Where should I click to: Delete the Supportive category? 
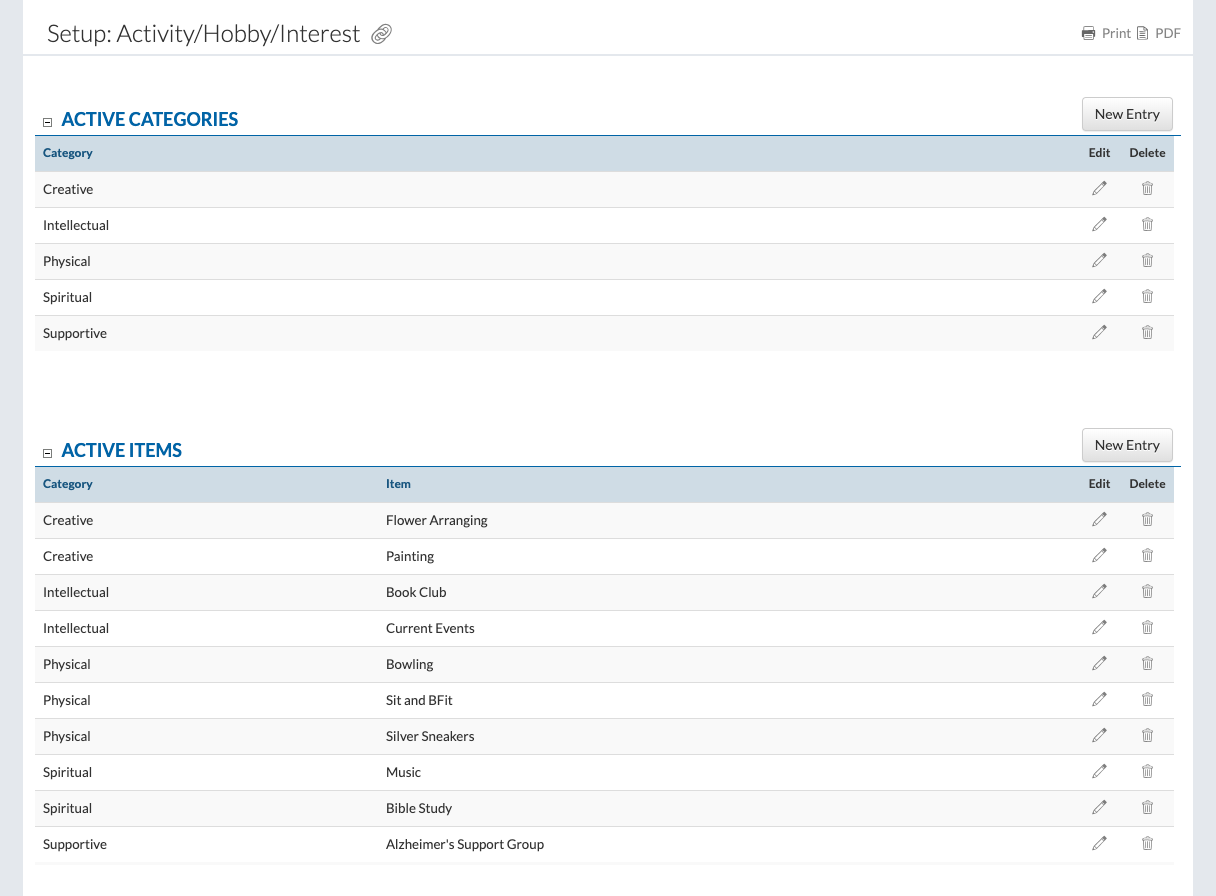(x=1147, y=333)
